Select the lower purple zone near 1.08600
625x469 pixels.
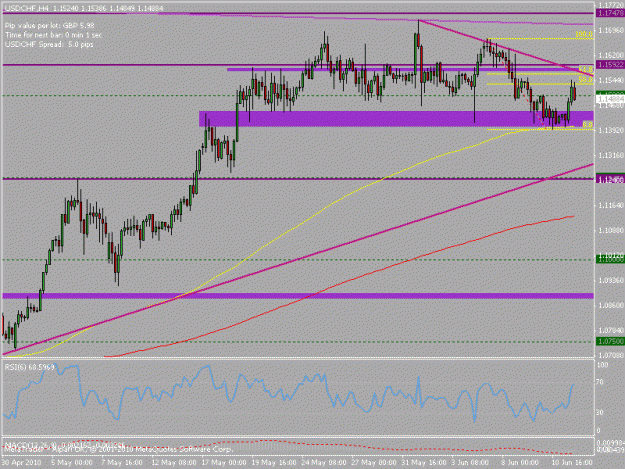tap(298, 296)
